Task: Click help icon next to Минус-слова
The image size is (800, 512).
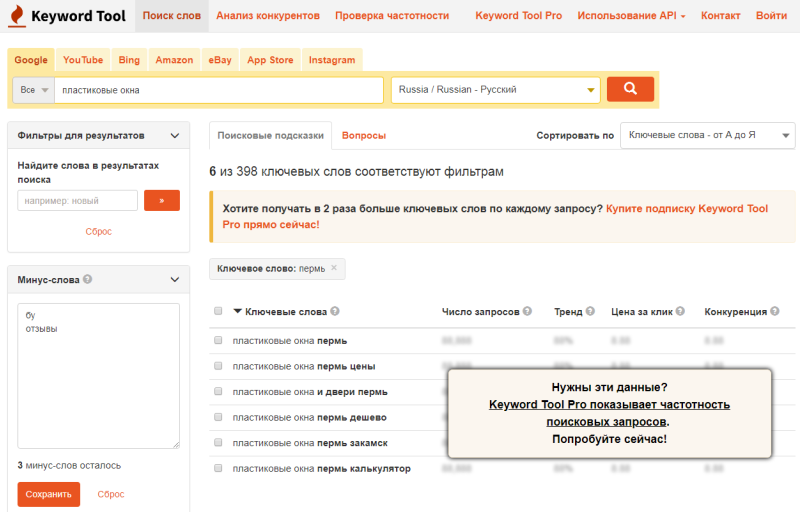Action: coord(88,279)
